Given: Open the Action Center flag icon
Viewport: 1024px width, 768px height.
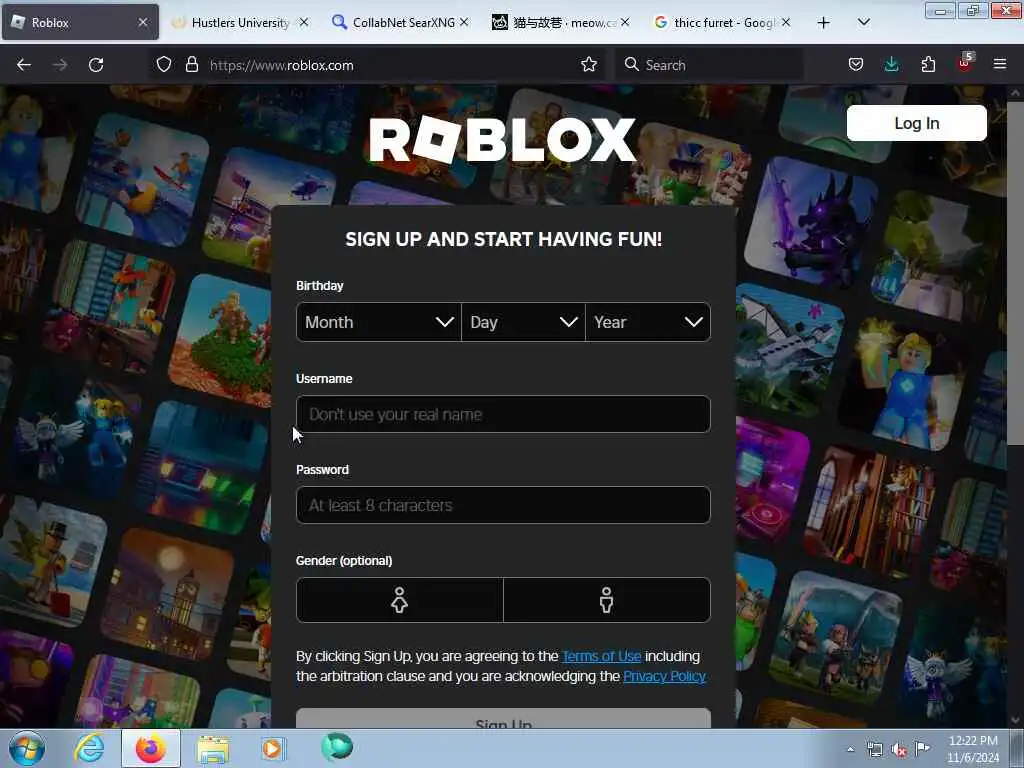Looking at the screenshot, I should pyautogui.click(x=922, y=749).
